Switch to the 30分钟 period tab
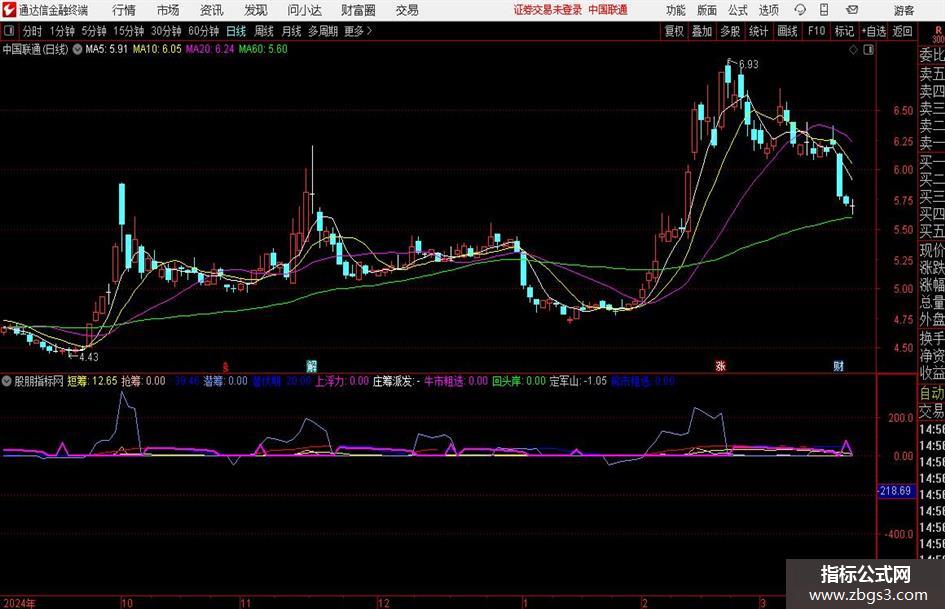 (x=166, y=31)
